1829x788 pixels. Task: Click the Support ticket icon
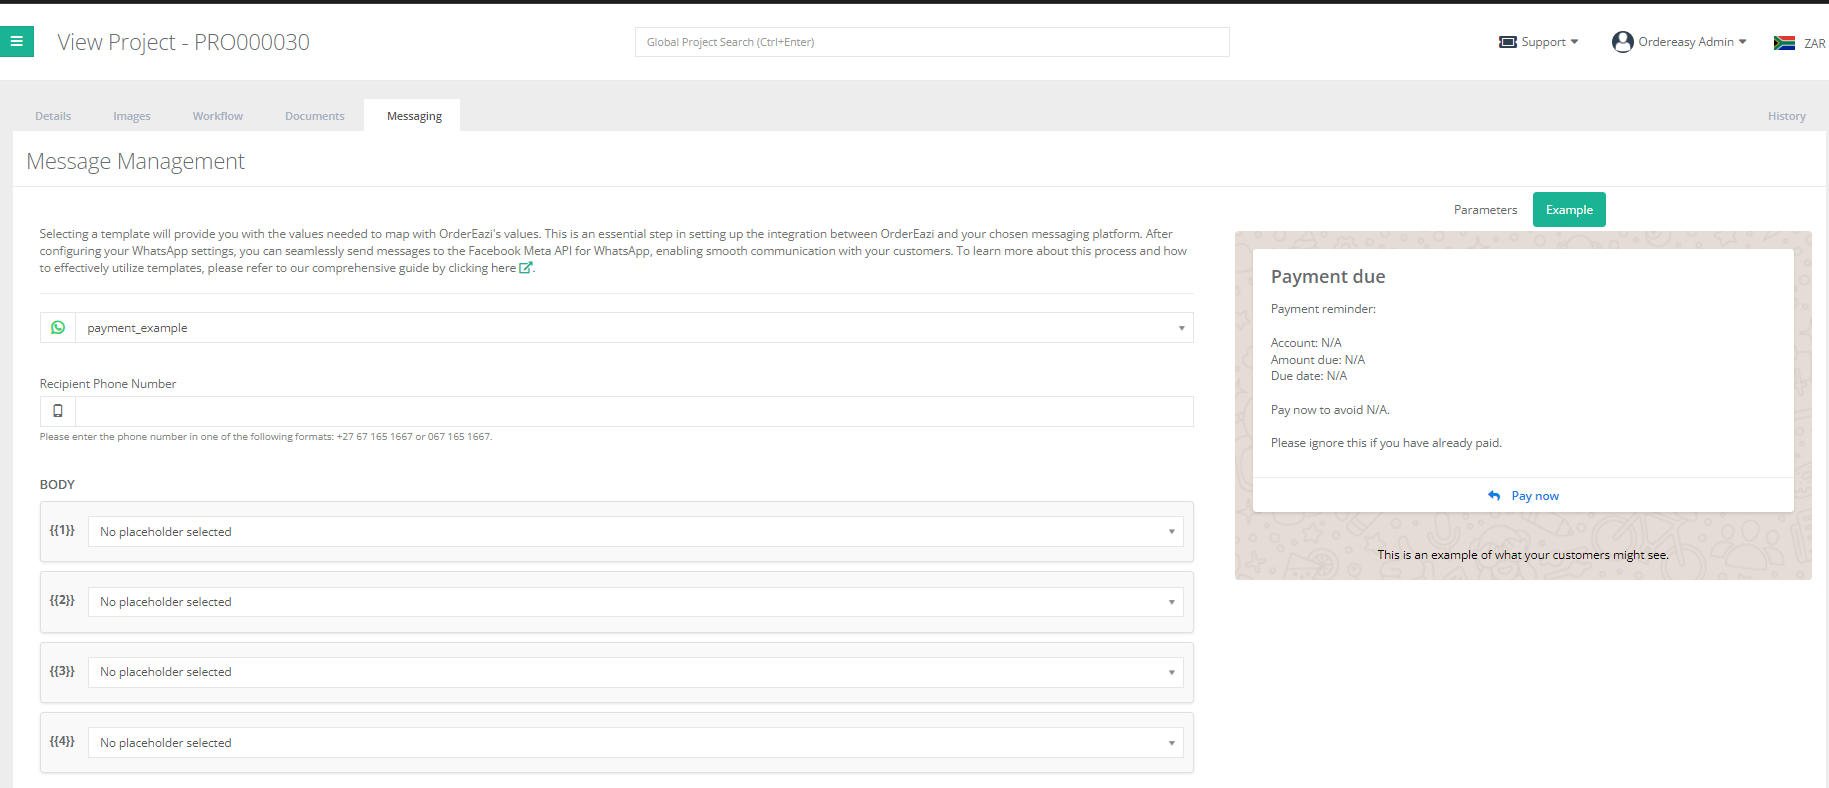1507,42
